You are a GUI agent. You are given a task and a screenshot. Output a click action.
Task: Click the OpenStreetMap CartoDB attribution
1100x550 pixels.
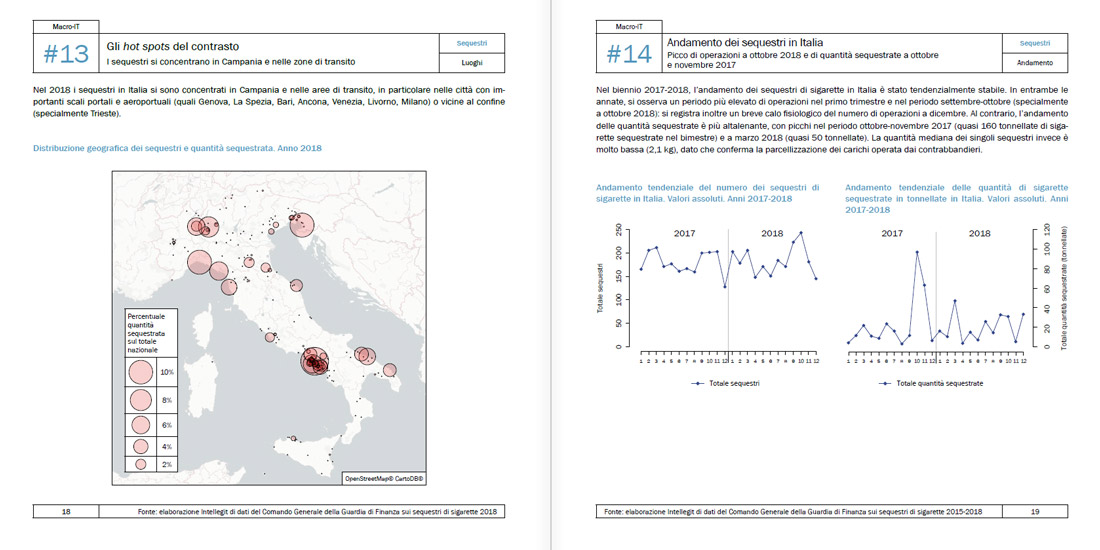pos(385,479)
